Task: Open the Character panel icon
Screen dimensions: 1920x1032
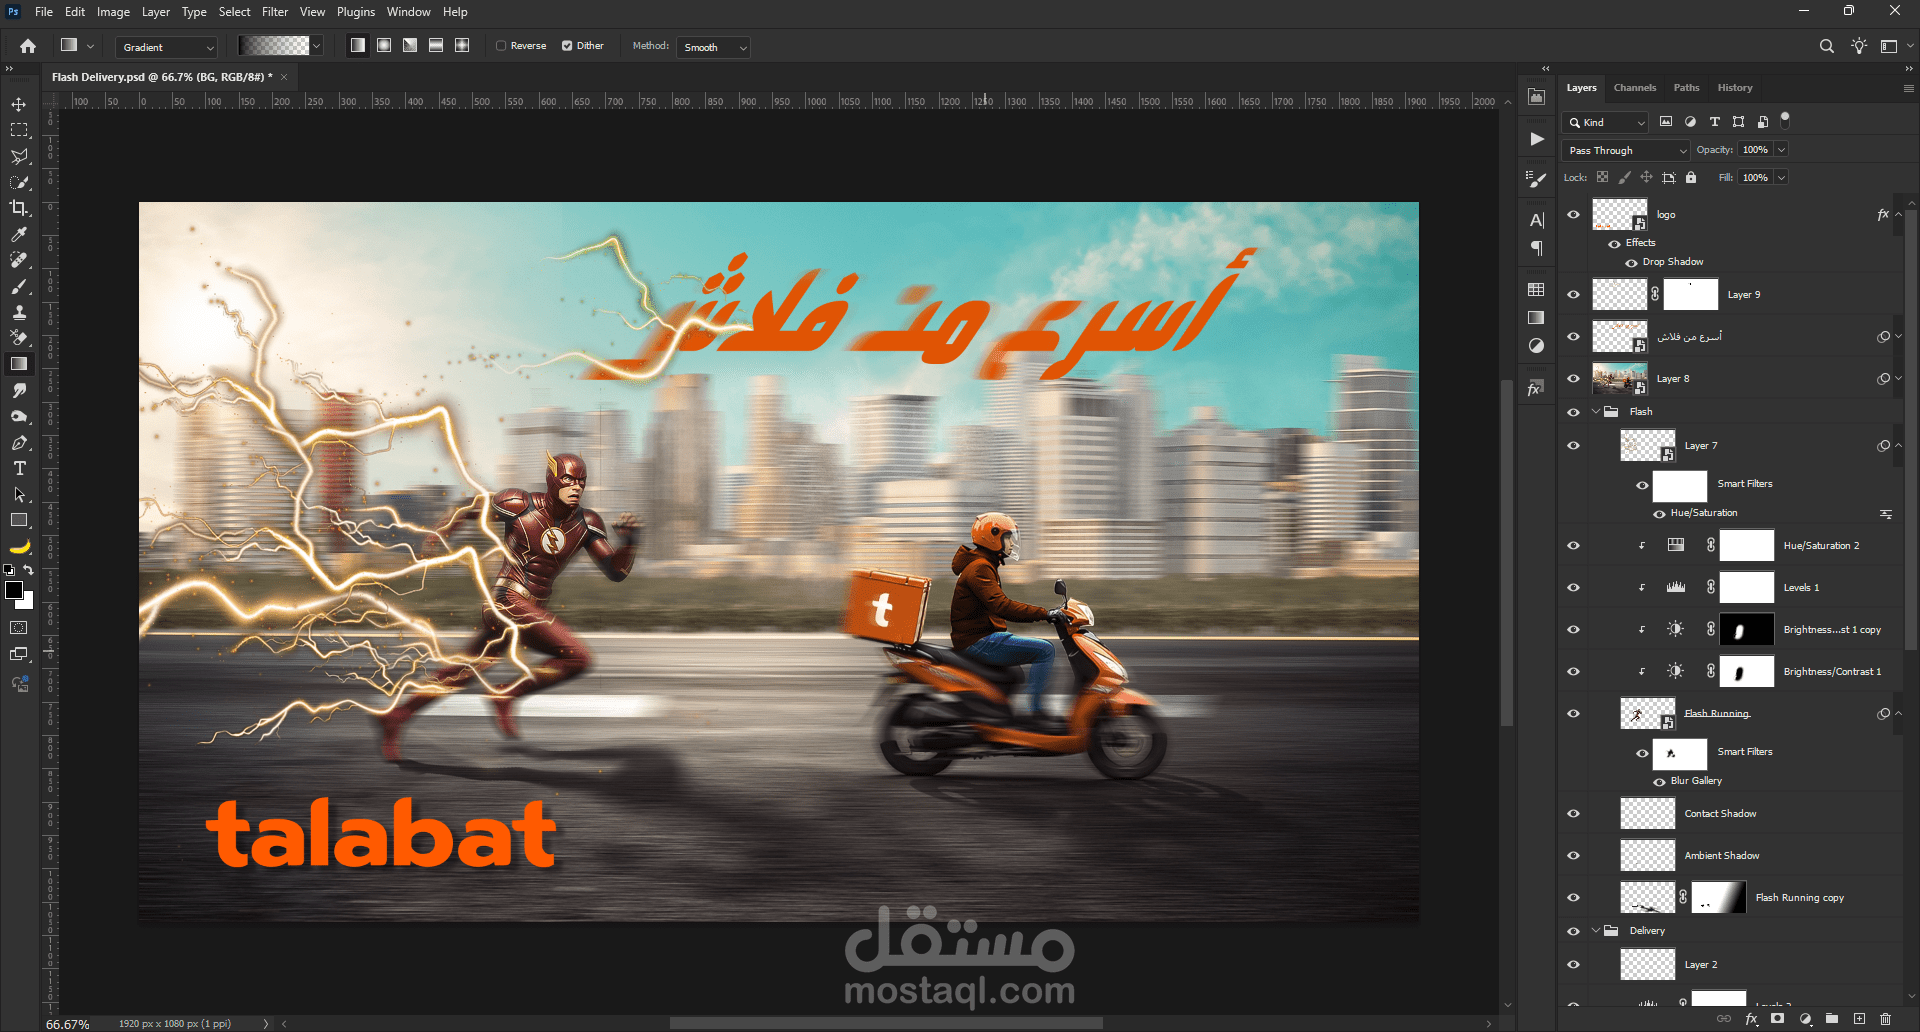Action: click(1537, 220)
